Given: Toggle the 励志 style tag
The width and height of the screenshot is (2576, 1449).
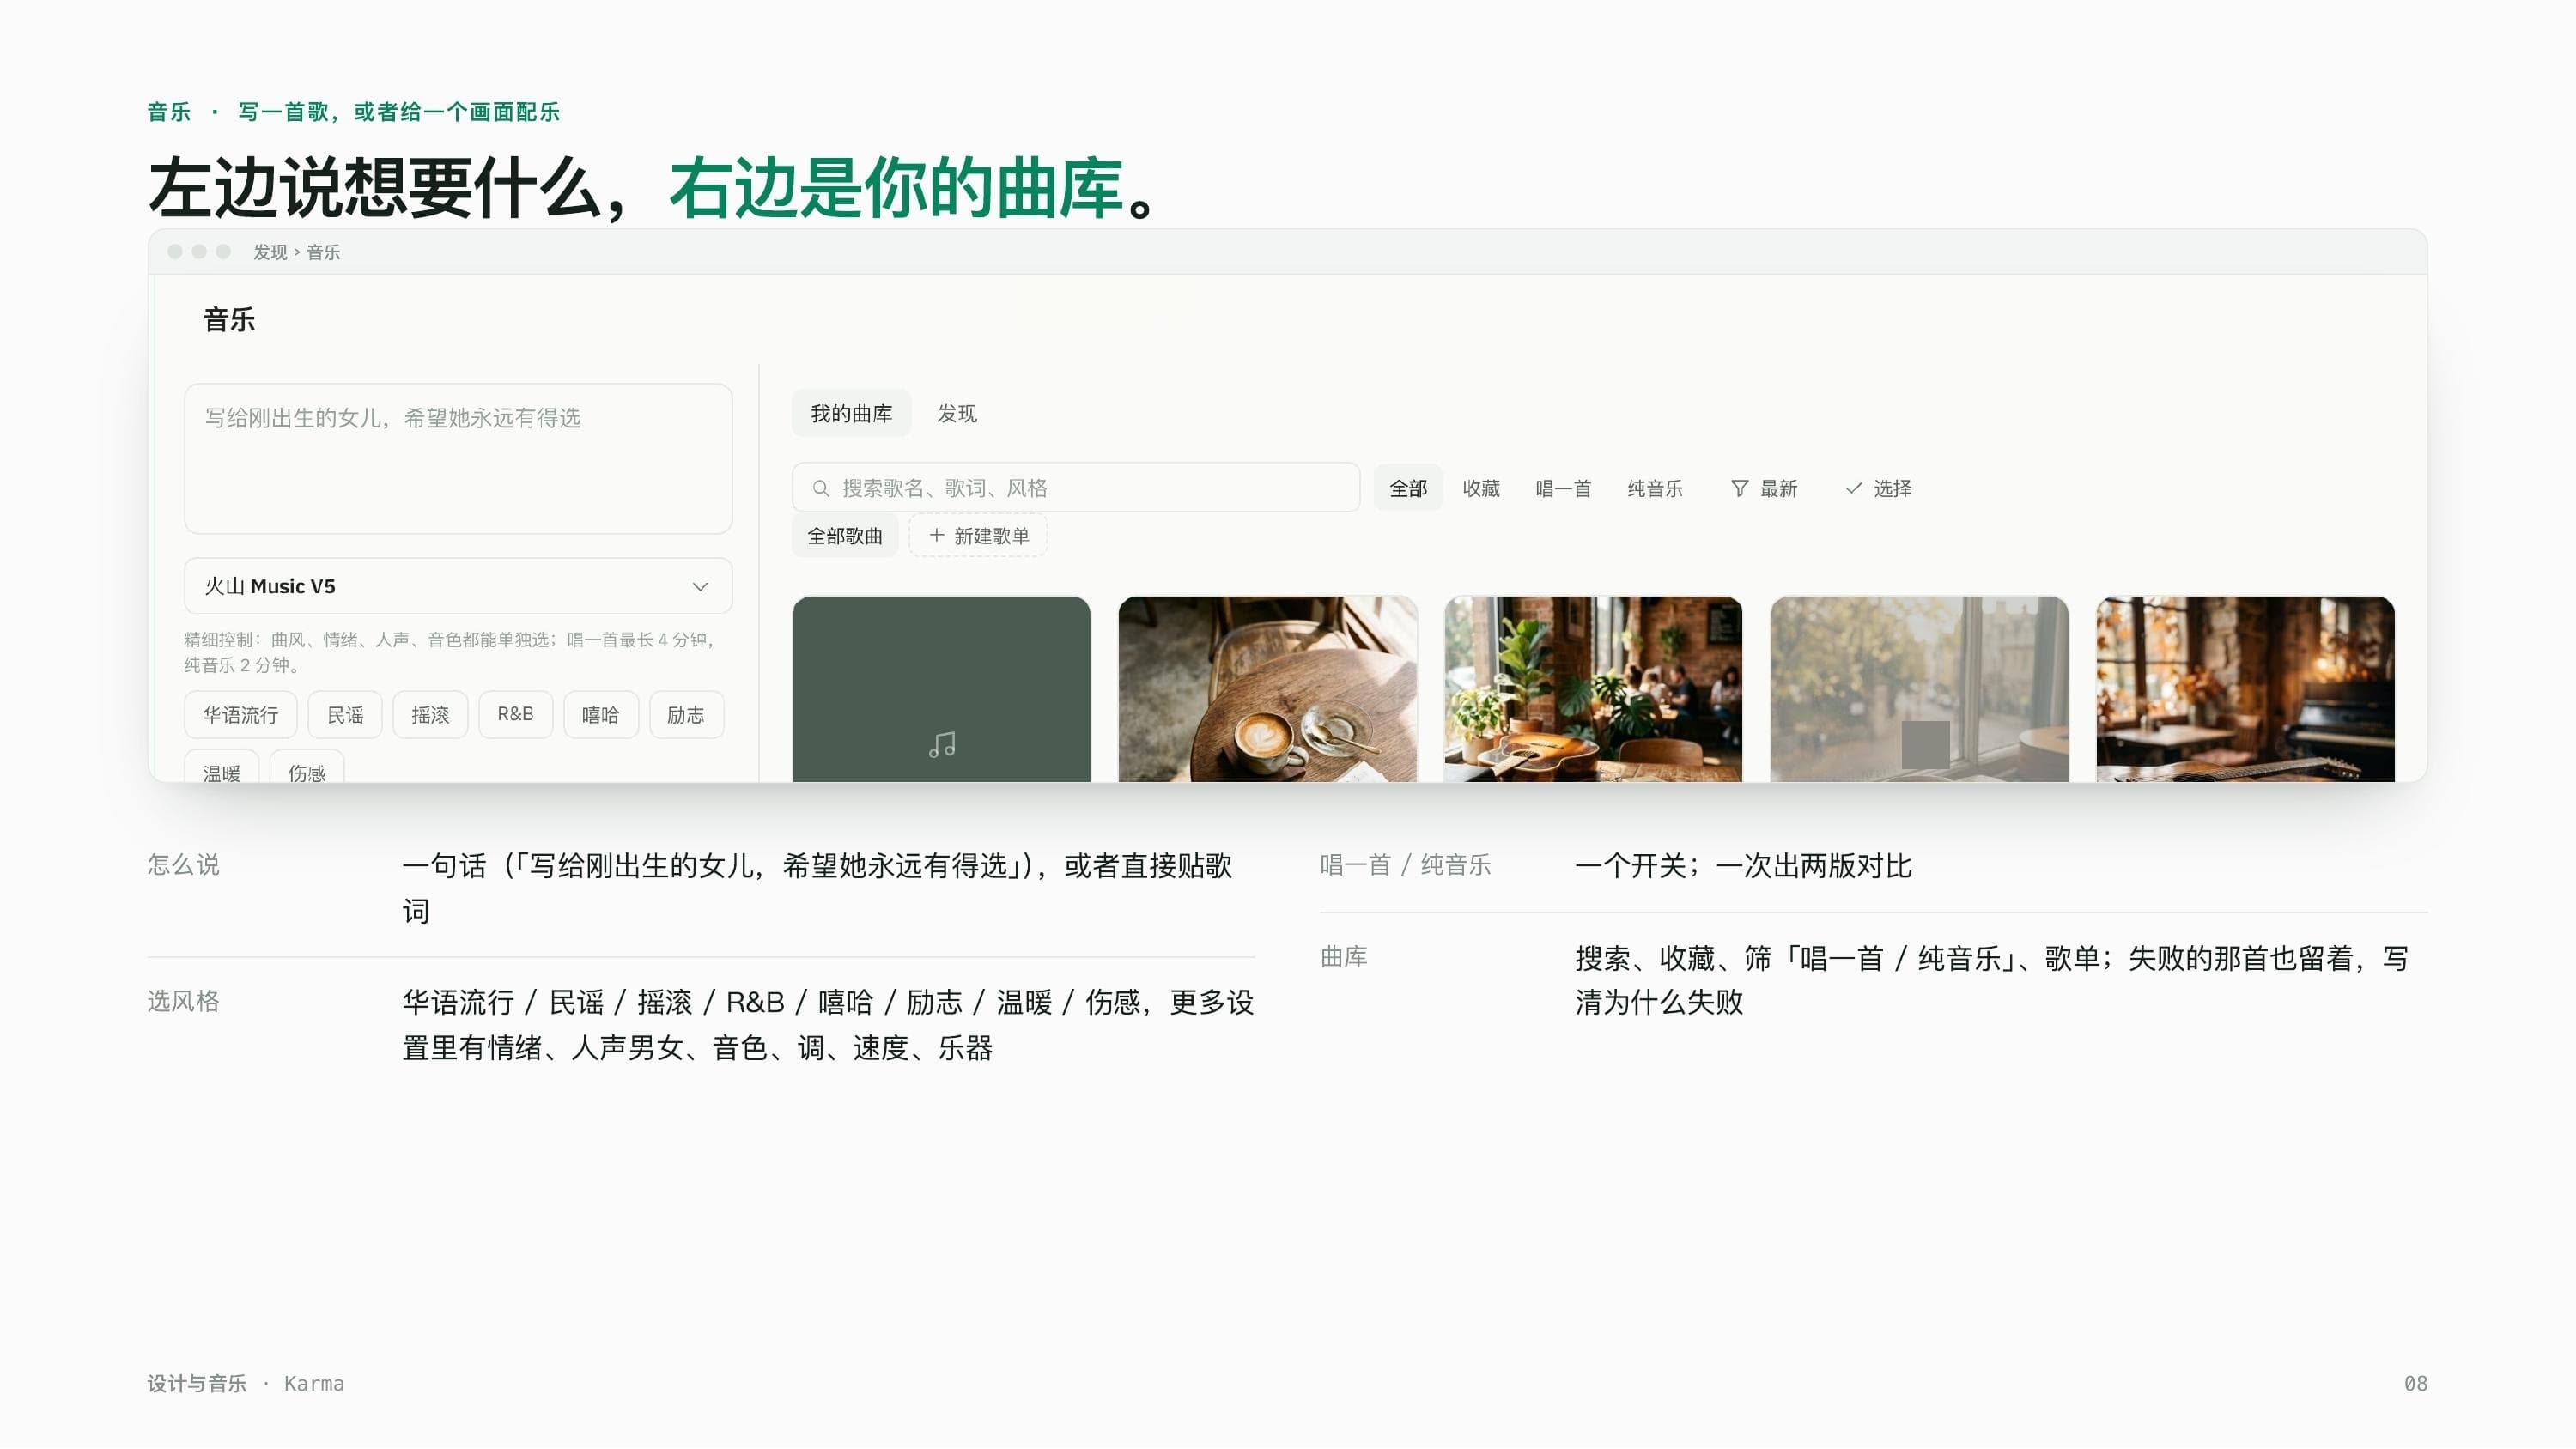Looking at the screenshot, I should pos(686,715).
